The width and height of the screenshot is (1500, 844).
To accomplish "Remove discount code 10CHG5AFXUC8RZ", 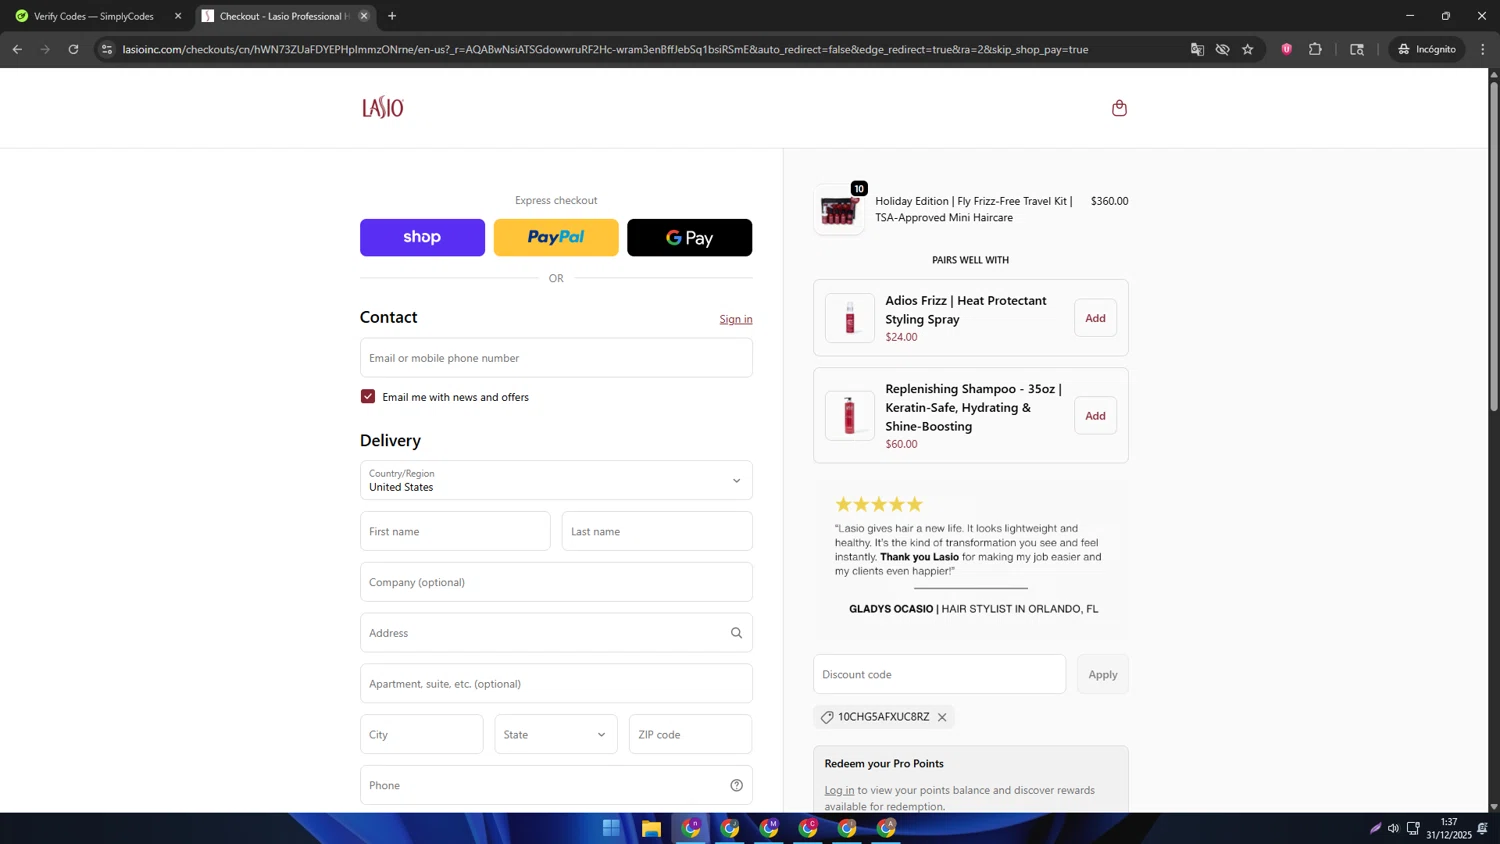I will [942, 717].
